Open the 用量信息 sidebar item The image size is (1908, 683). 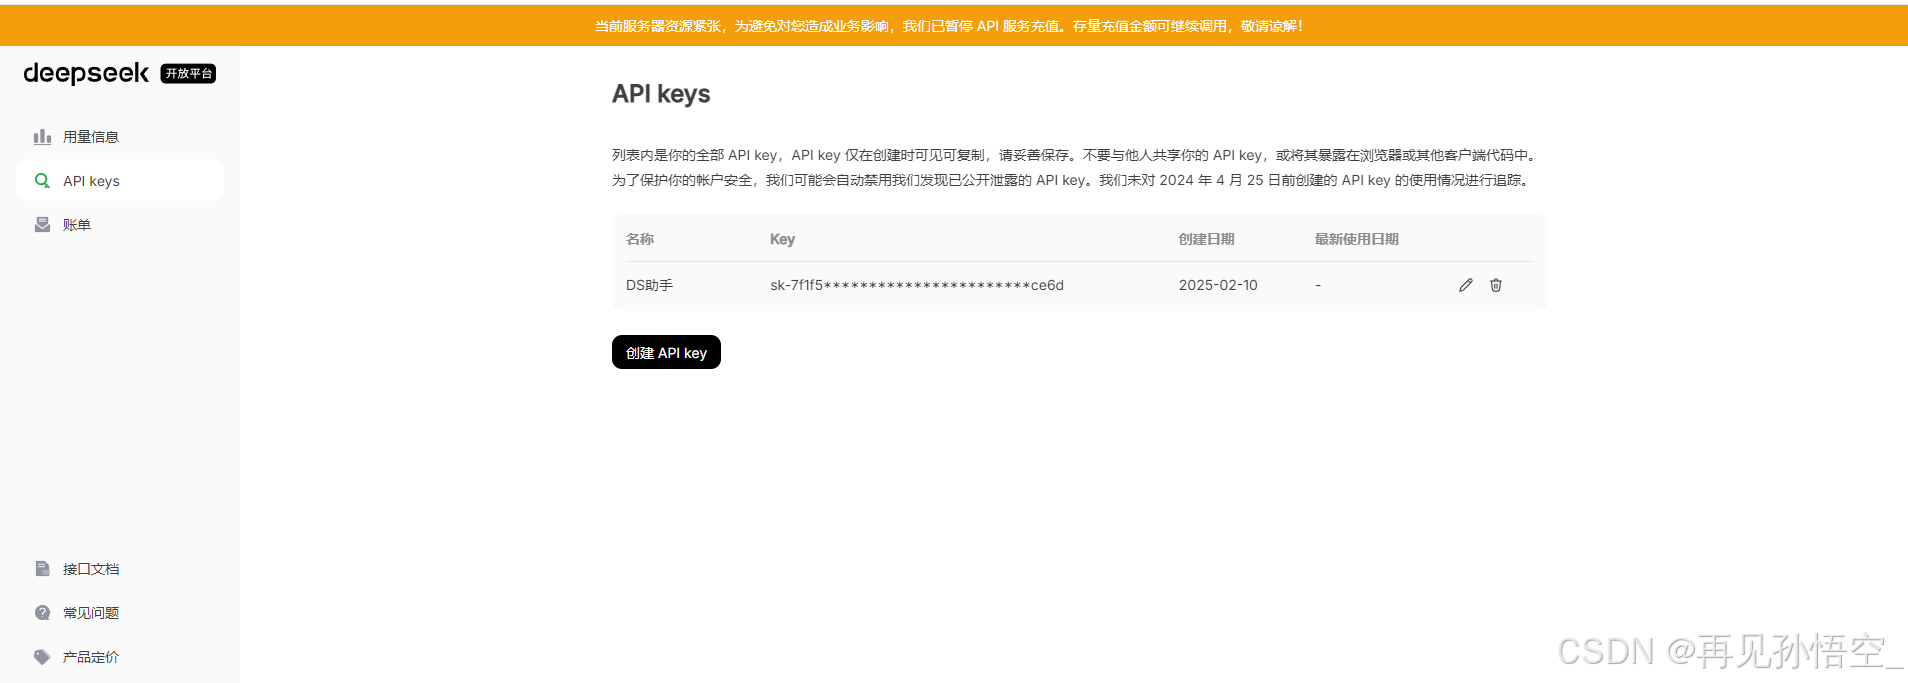point(120,137)
